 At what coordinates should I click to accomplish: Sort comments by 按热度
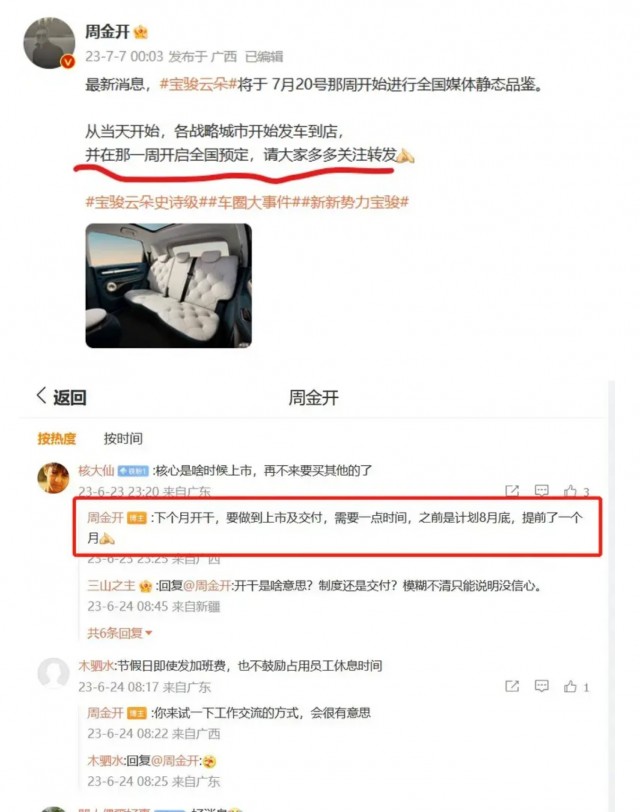(x=56, y=439)
